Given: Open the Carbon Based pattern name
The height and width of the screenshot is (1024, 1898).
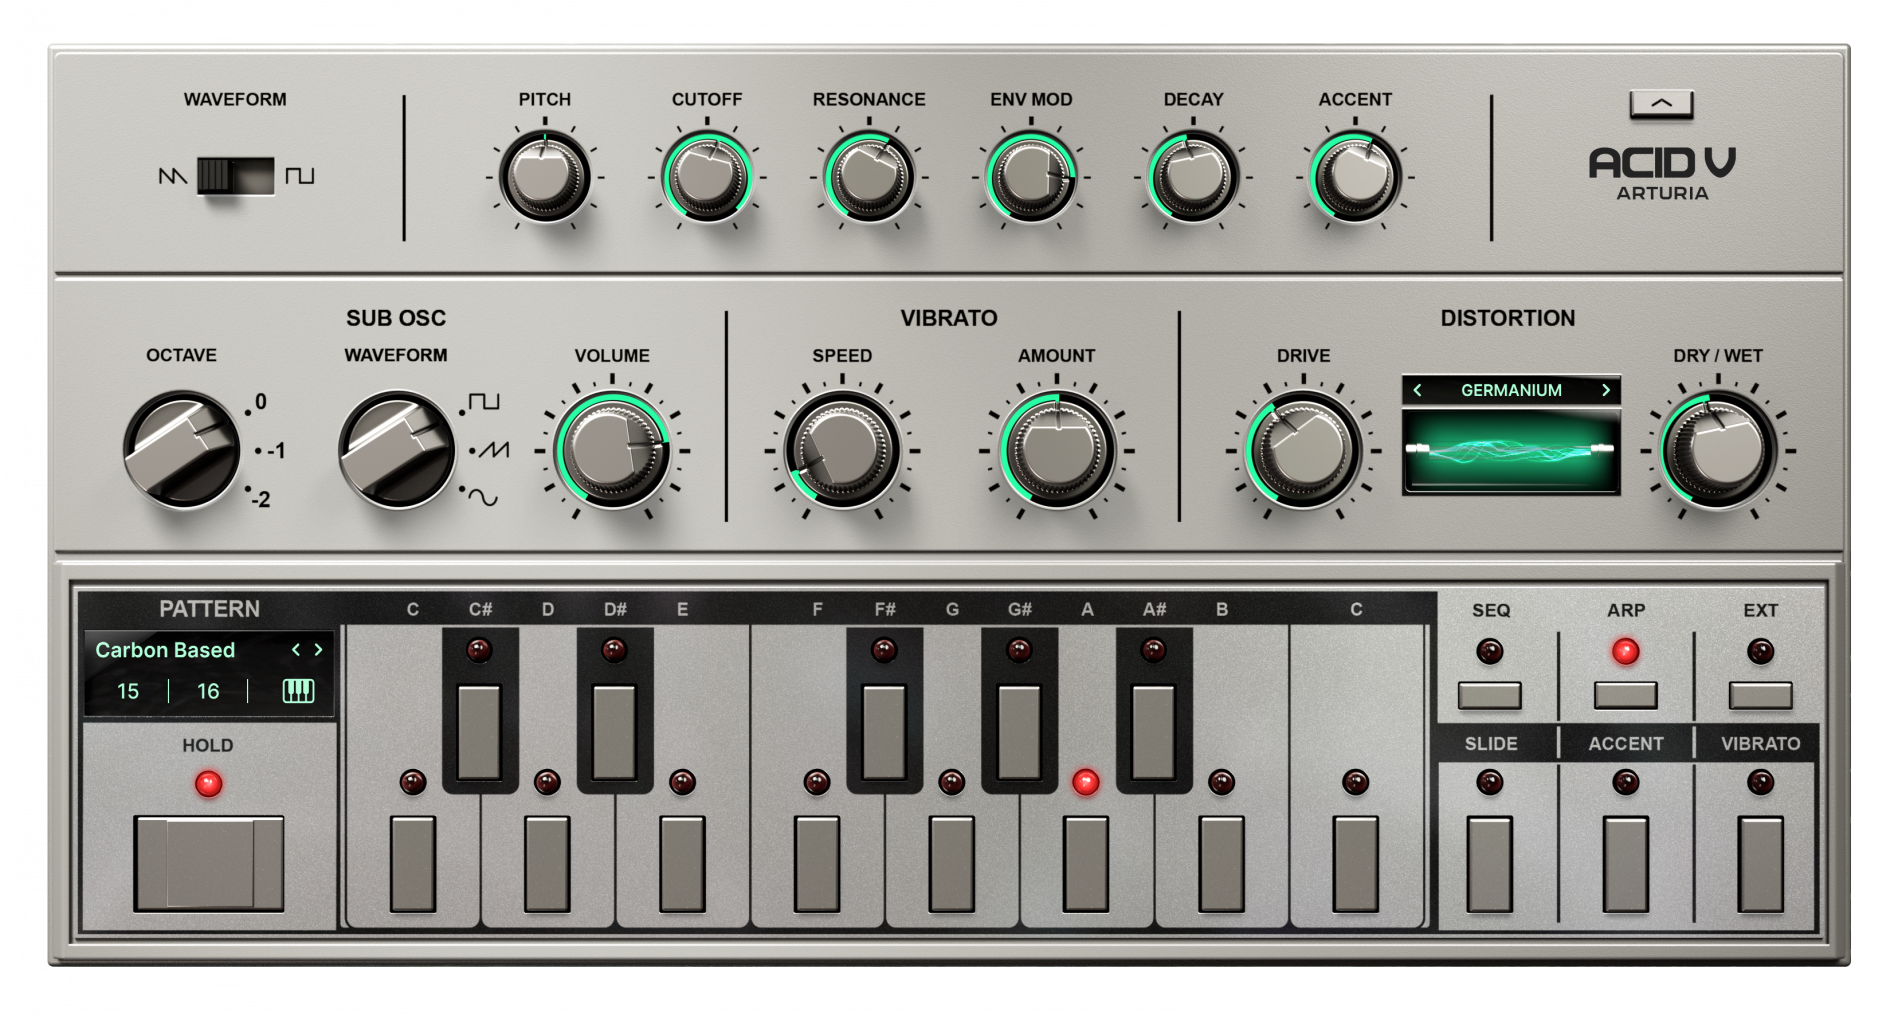Looking at the screenshot, I should click(x=165, y=650).
